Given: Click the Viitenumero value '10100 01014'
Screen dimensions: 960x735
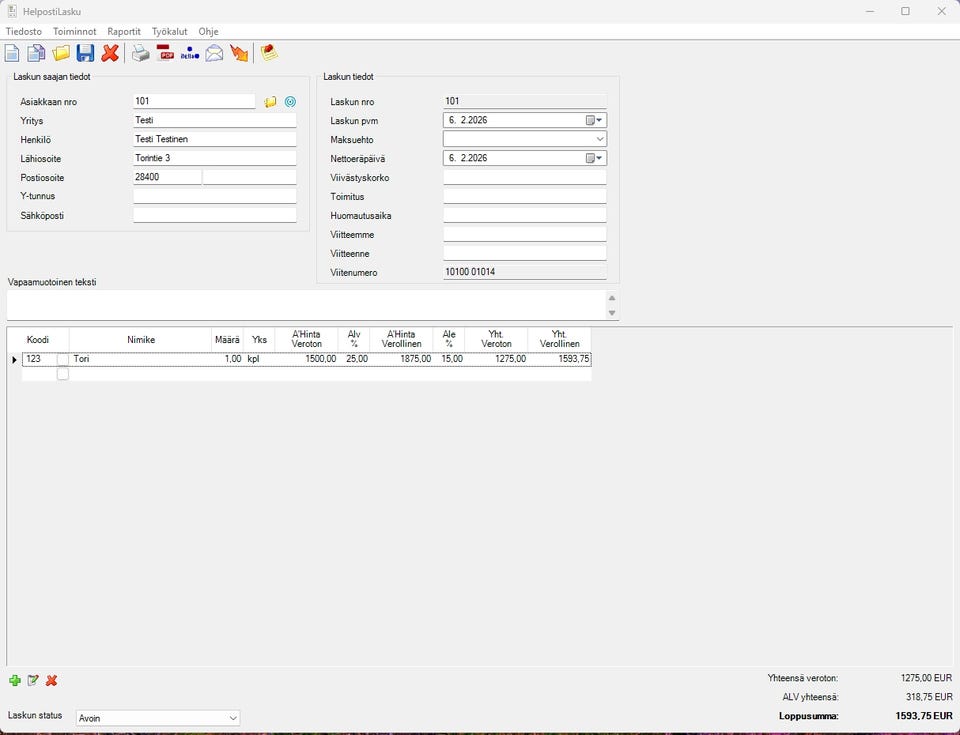Looking at the screenshot, I should (470, 272).
